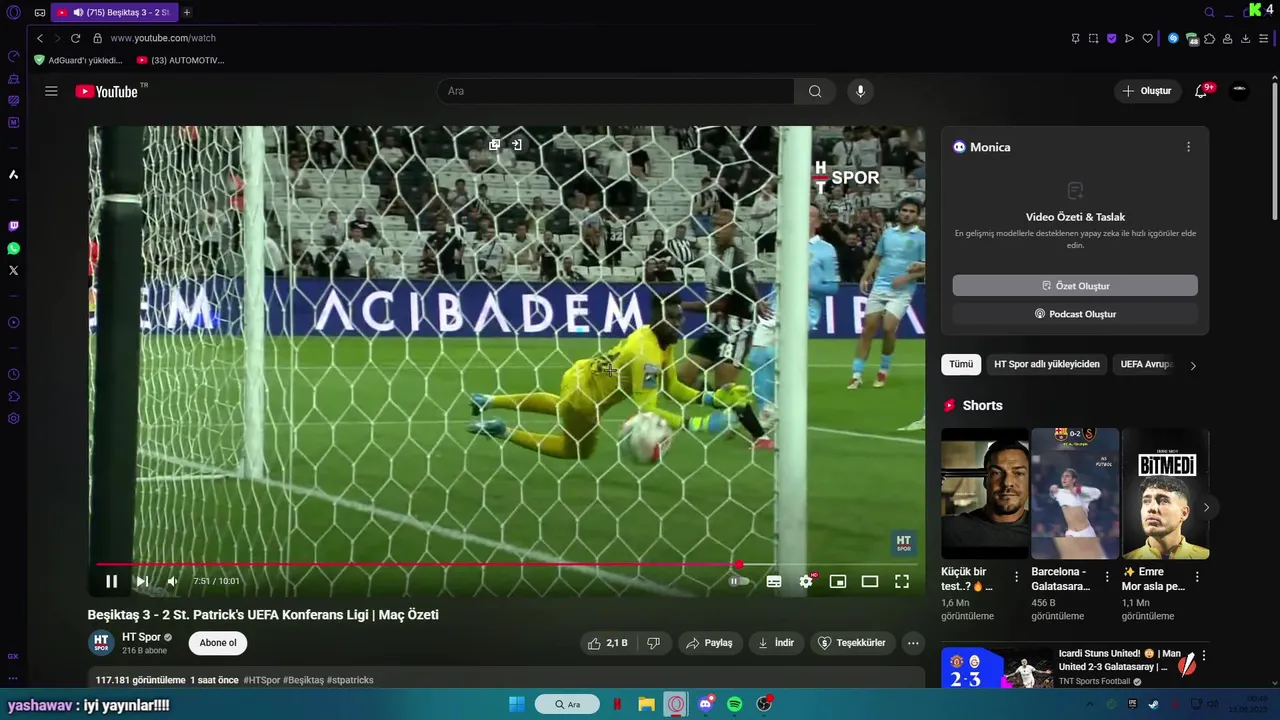Select the Tümü filter chip
1280x720 pixels.
961,364
